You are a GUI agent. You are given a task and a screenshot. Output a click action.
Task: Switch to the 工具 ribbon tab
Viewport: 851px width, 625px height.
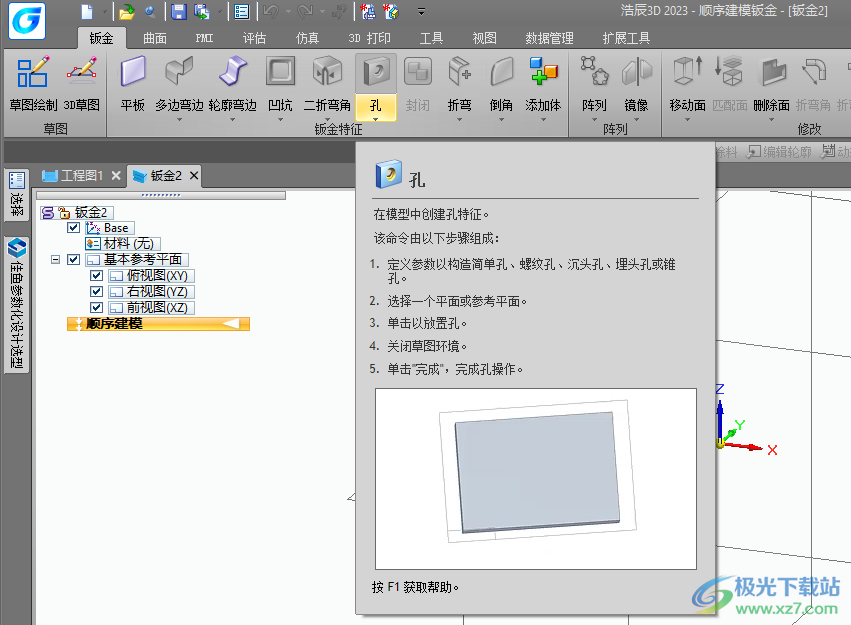431,38
